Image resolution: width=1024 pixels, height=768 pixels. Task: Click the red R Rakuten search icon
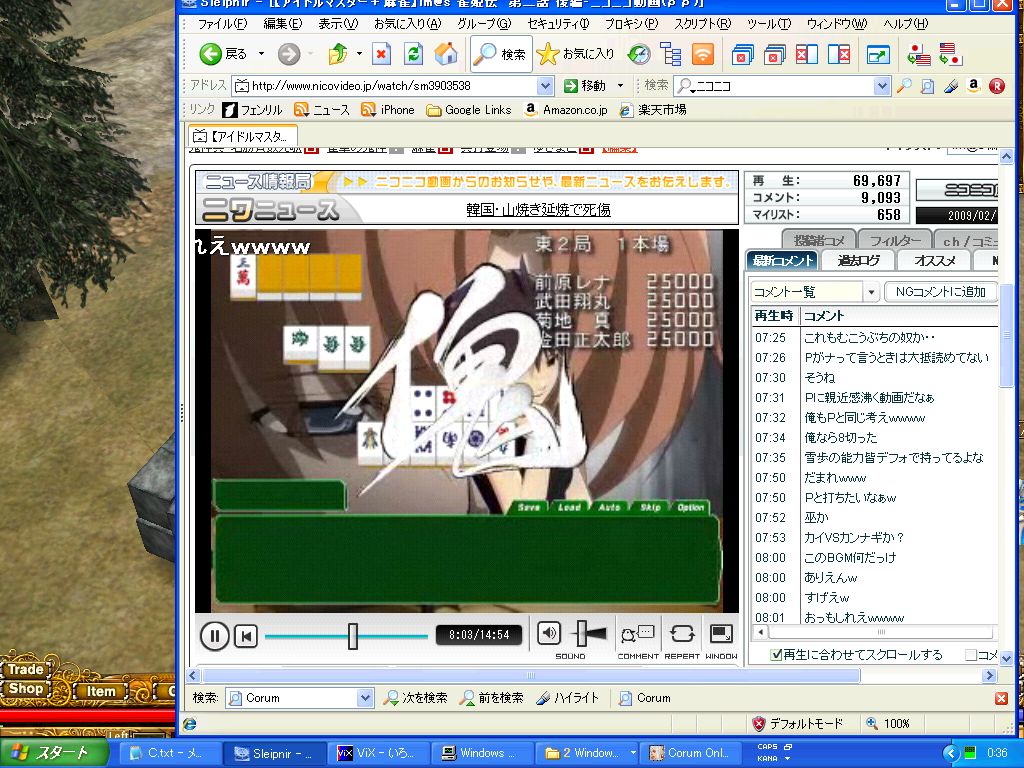point(997,86)
